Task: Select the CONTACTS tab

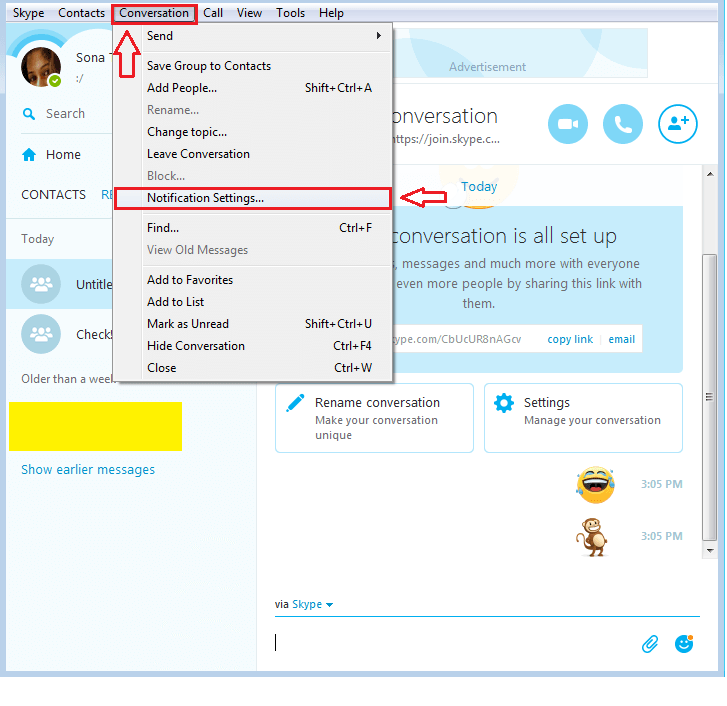Action: click(x=53, y=195)
